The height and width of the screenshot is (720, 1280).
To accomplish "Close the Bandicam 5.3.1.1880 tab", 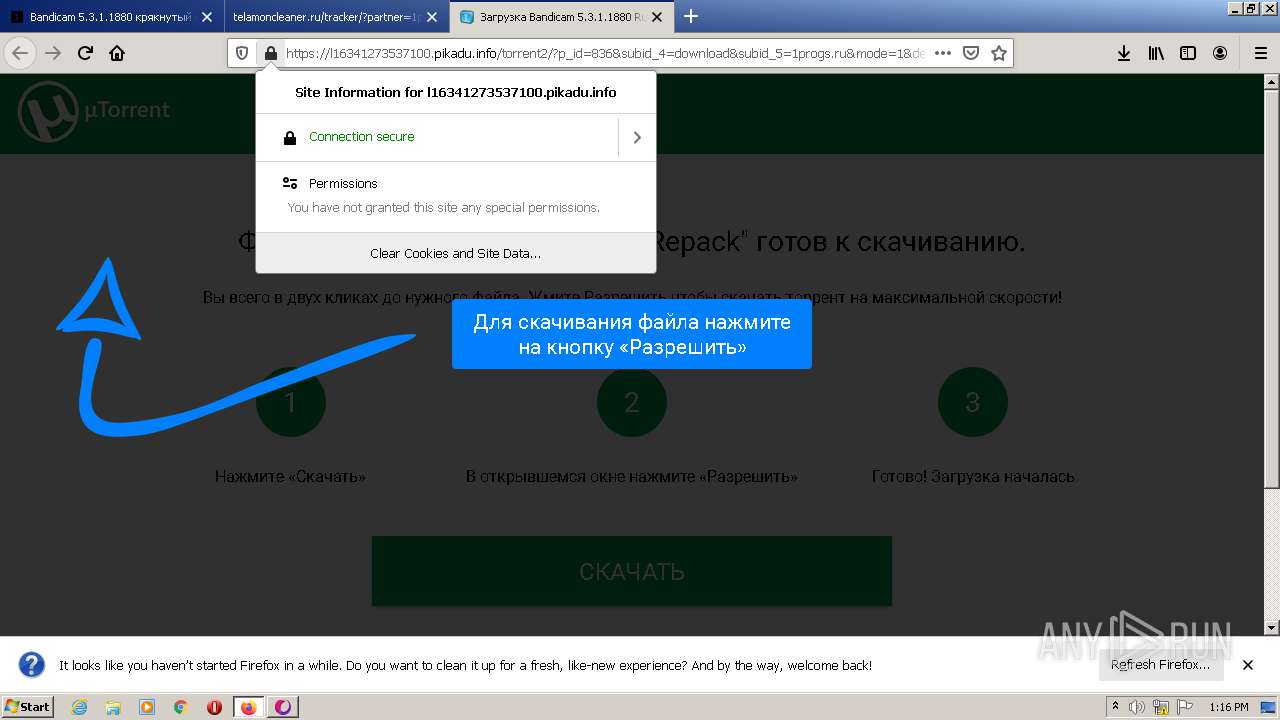I will 206,17.
